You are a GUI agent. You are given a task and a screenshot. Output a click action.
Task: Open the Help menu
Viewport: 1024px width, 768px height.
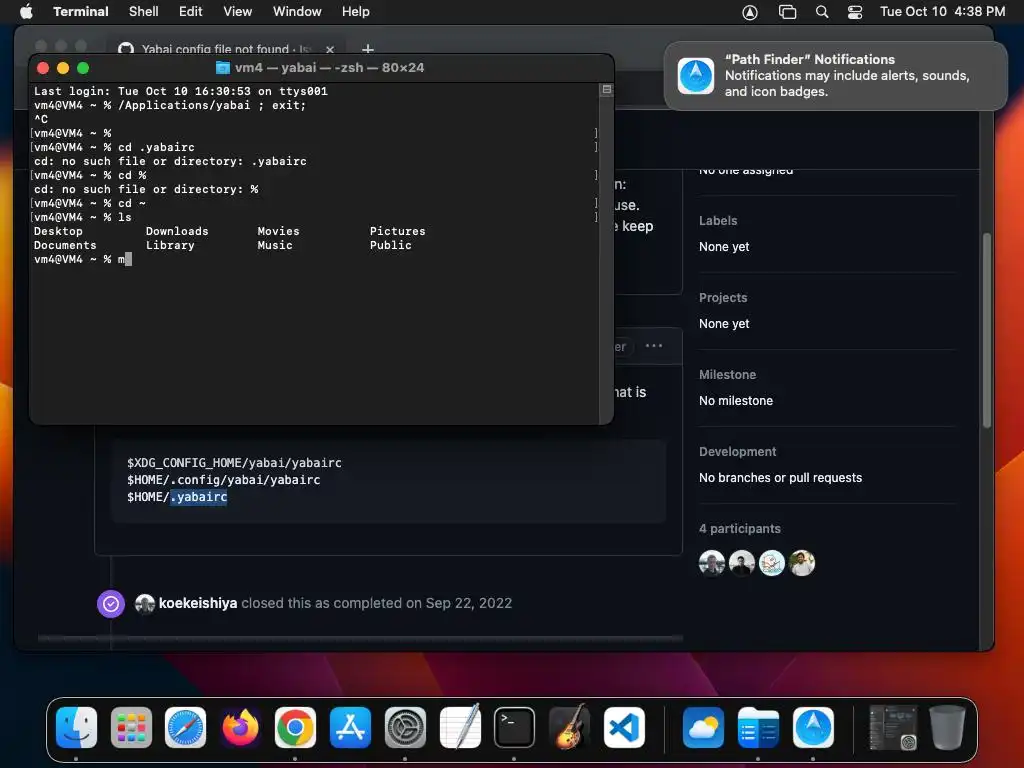(x=356, y=11)
